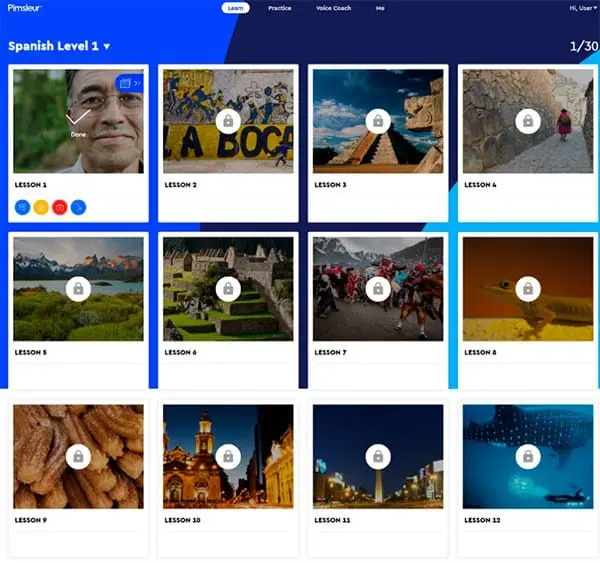Click the lock icon on Lesson 8
600x563 pixels.
tap(528, 289)
